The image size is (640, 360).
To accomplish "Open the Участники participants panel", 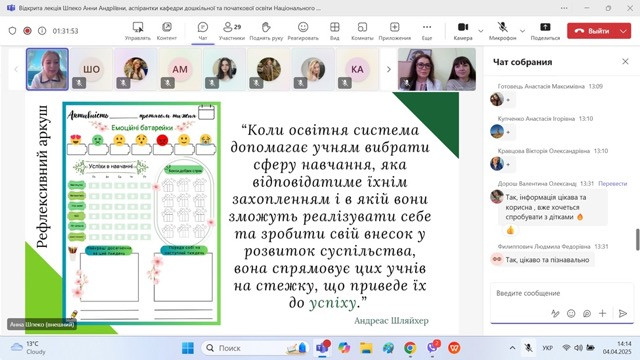I will (231, 31).
